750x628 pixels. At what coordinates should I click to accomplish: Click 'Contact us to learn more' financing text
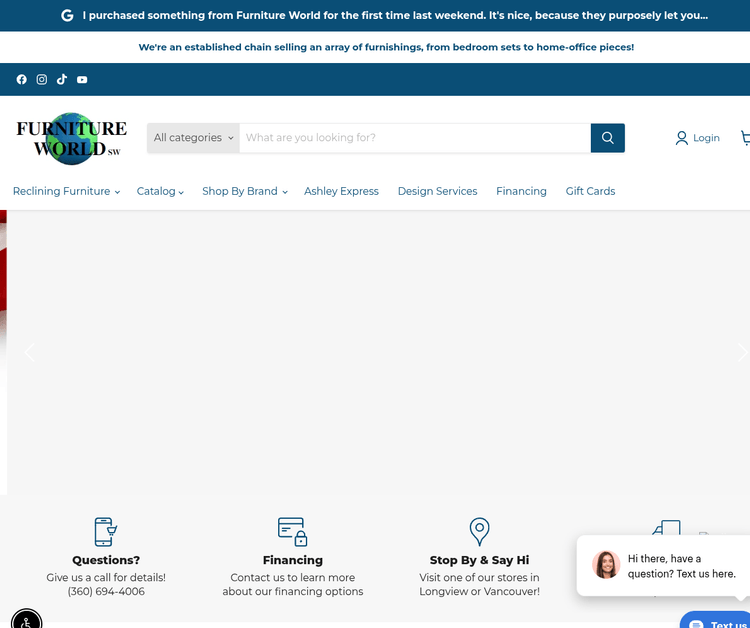[x=292, y=578]
